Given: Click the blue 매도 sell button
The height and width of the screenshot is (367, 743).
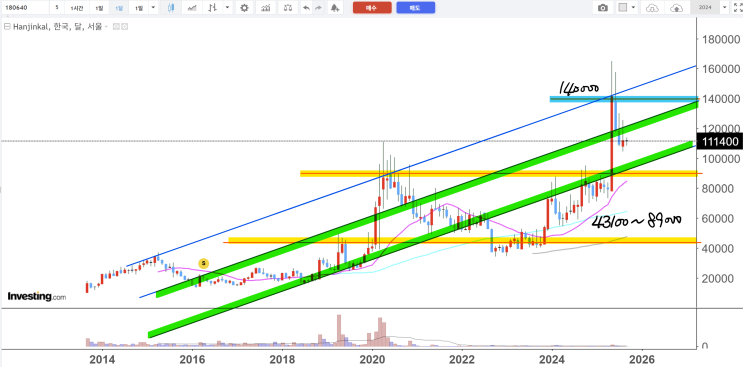Looking at the screenshot, I should (x=416, y=8).
